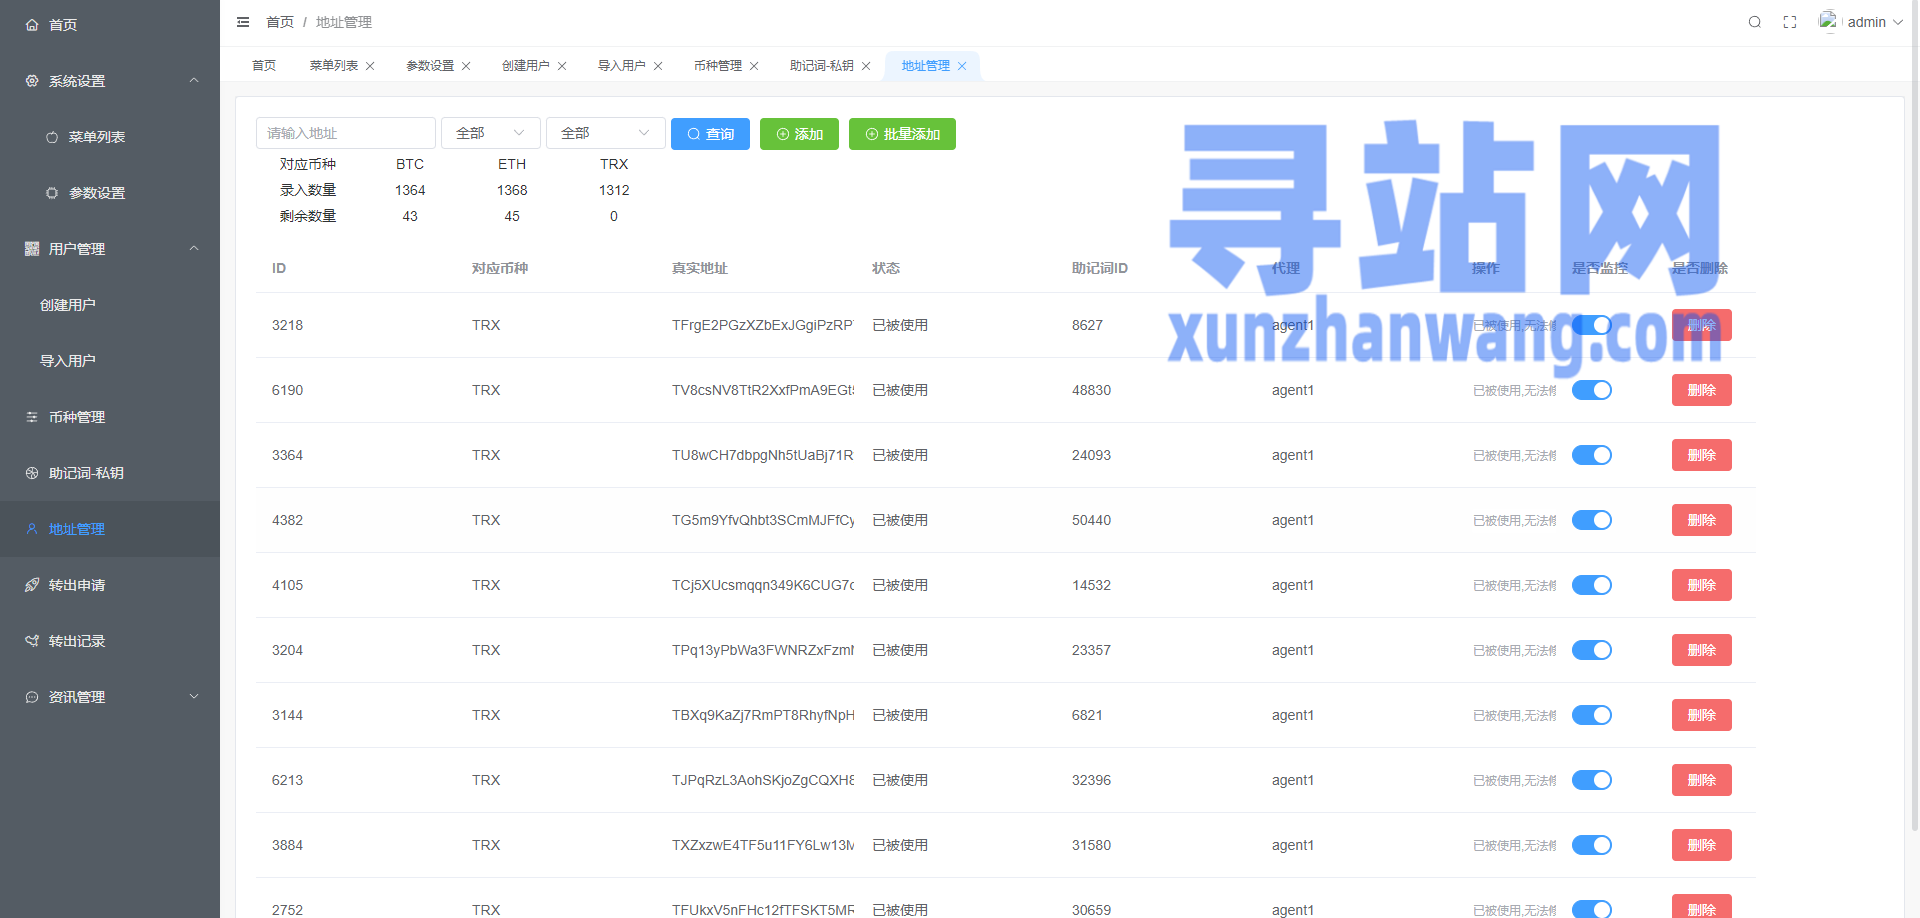Image resolution: width=1920 pixels, height=918 pixels.
Task: Open the search magnifier icon in header
Action: (x=1754, y=22)
